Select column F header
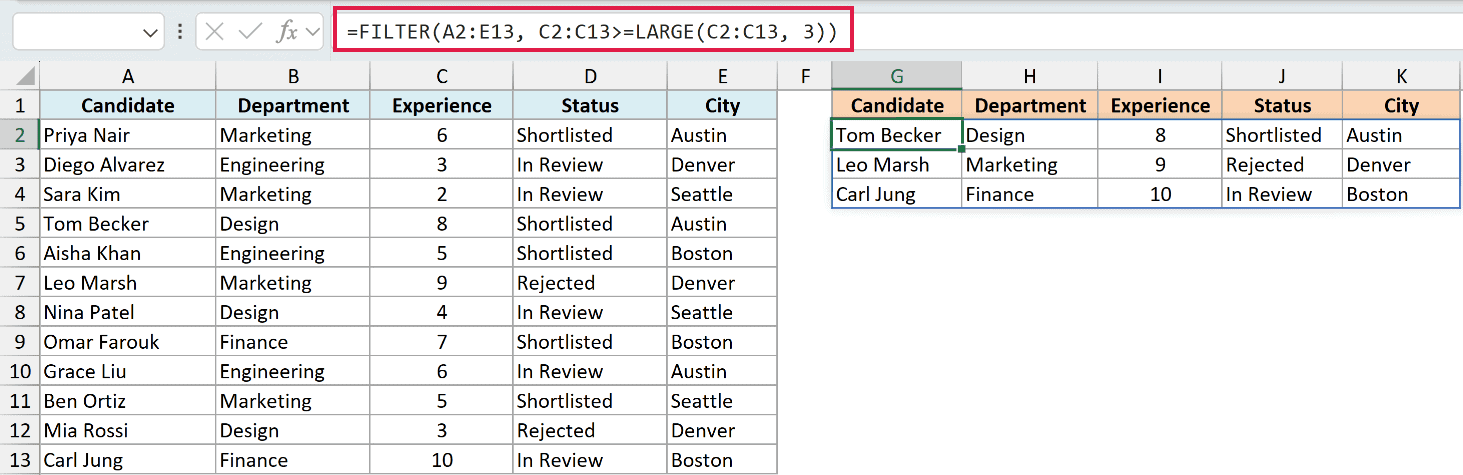This screenshot has width=1463, height=475. pos(804,76)
